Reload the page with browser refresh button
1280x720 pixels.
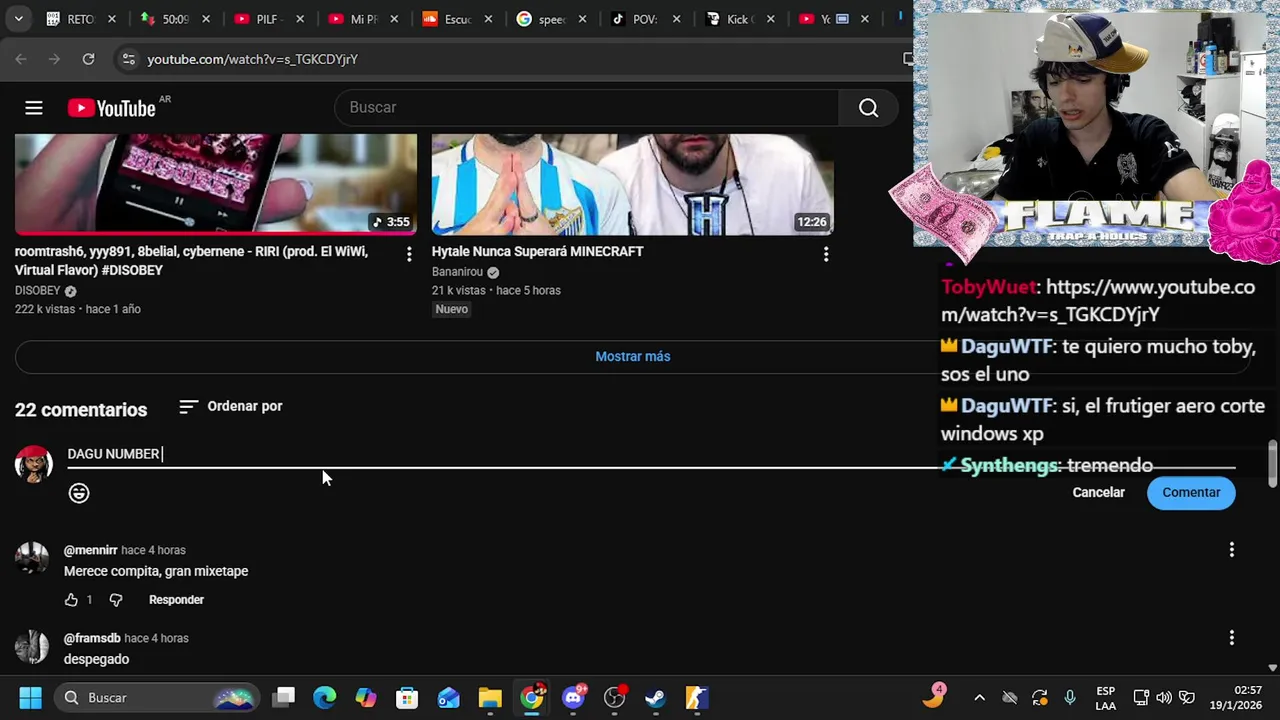pyautogui.click(x=88, y=59)
